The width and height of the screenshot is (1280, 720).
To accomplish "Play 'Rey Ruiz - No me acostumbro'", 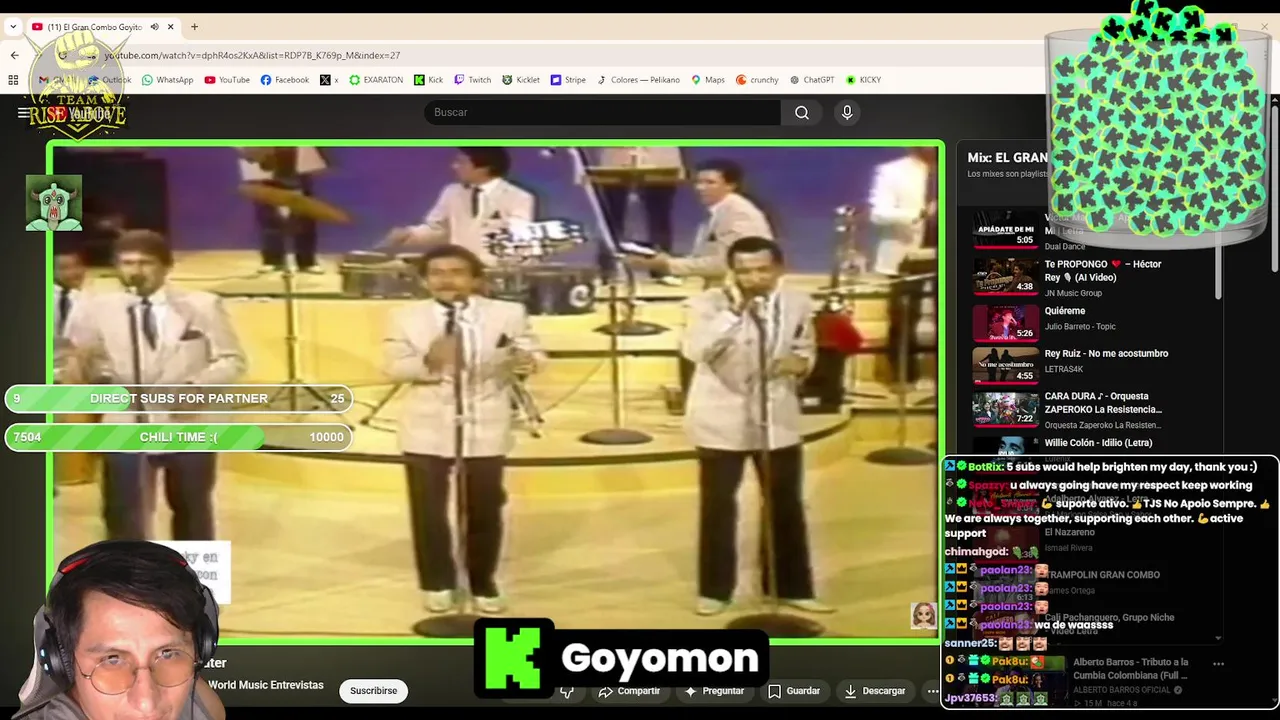I will pos(1106,353).
